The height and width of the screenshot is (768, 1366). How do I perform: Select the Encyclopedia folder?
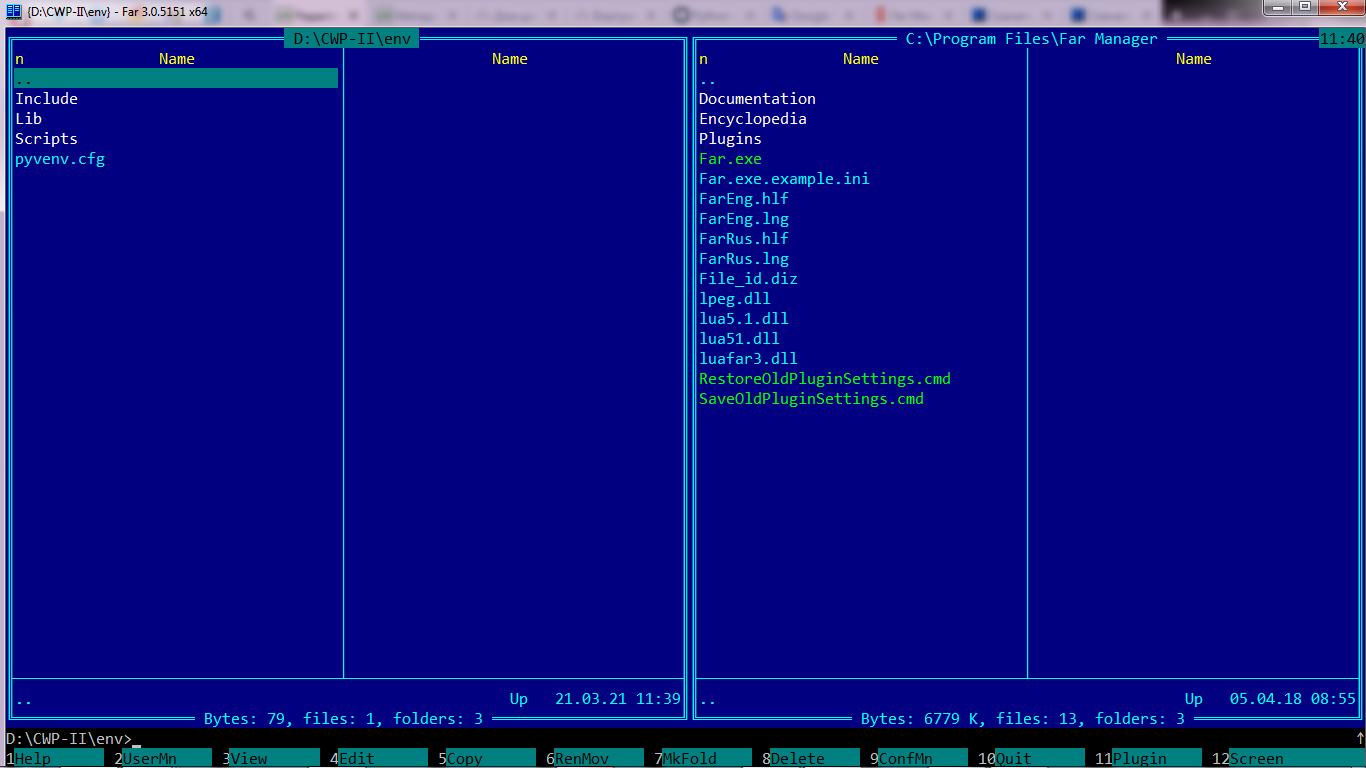point(752,119)
